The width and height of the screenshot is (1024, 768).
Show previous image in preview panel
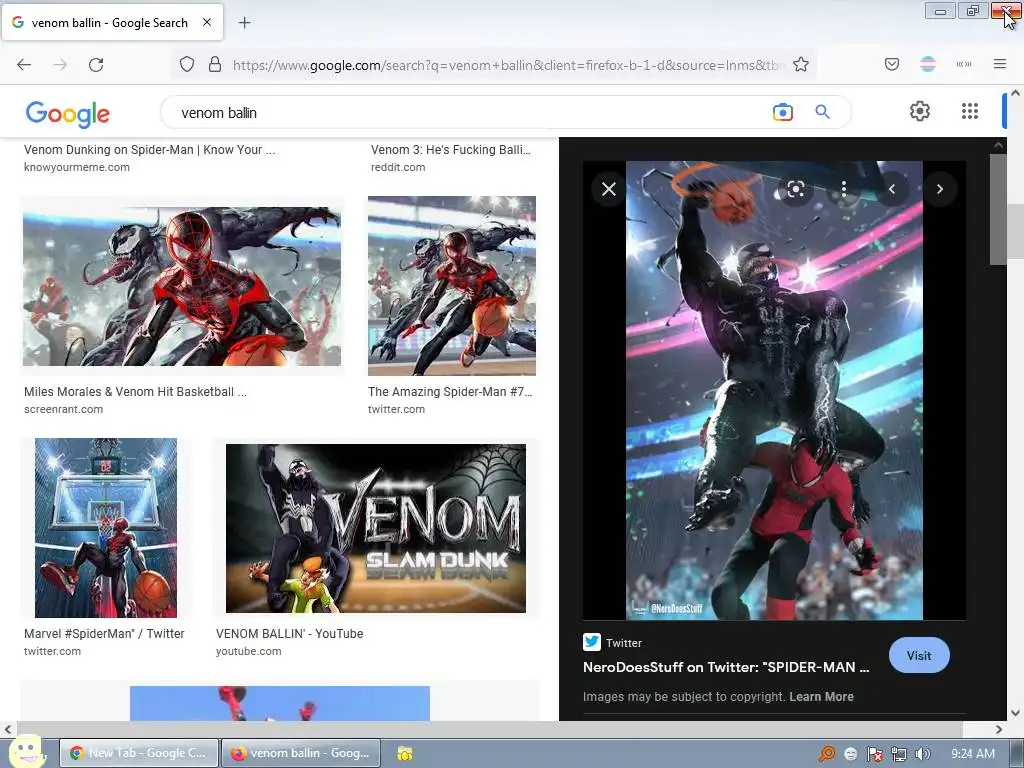pos(891,189)
